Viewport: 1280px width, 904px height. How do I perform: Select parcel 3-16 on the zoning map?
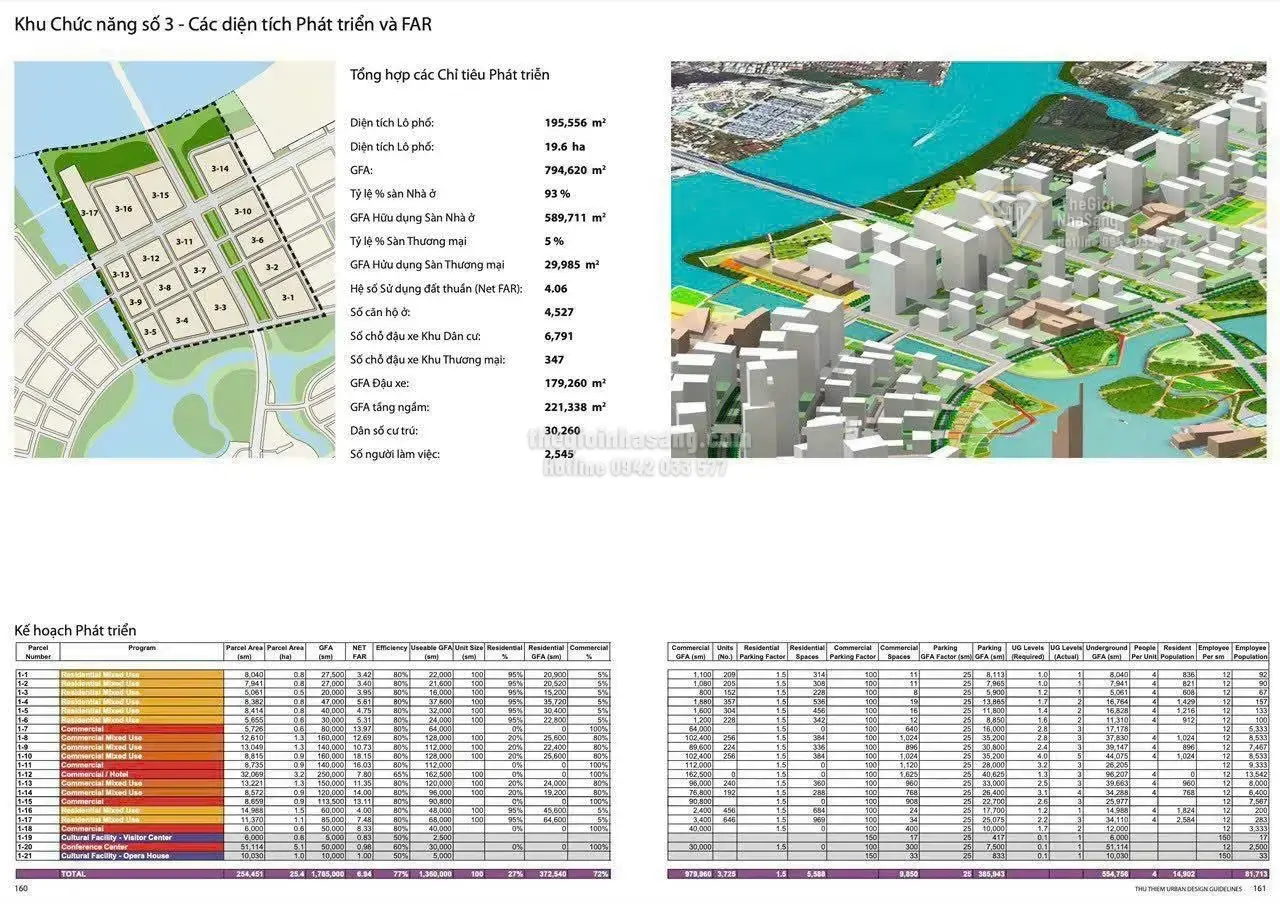click(x=123, y=208)
